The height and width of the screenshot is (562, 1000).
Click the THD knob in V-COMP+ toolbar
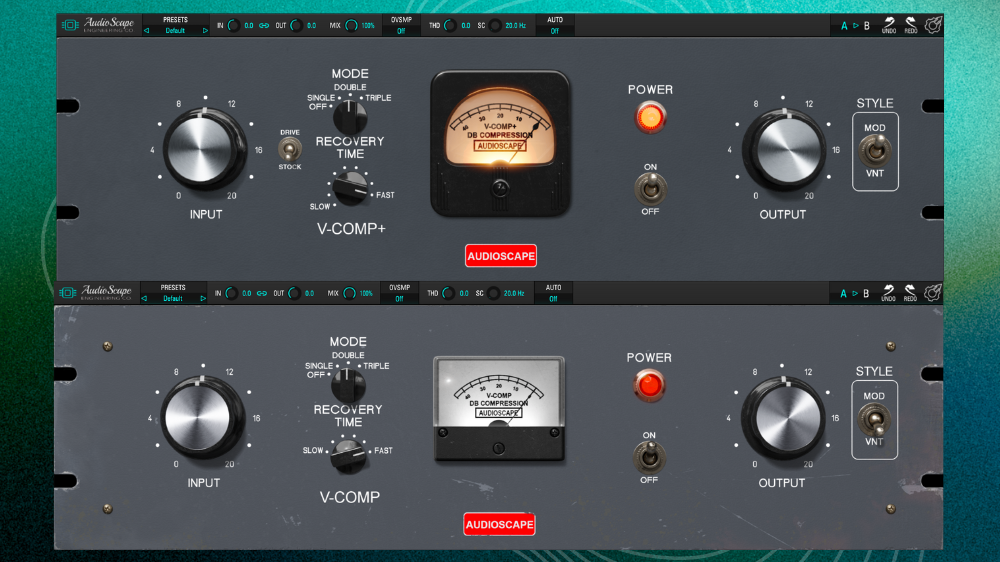[450, 26]
